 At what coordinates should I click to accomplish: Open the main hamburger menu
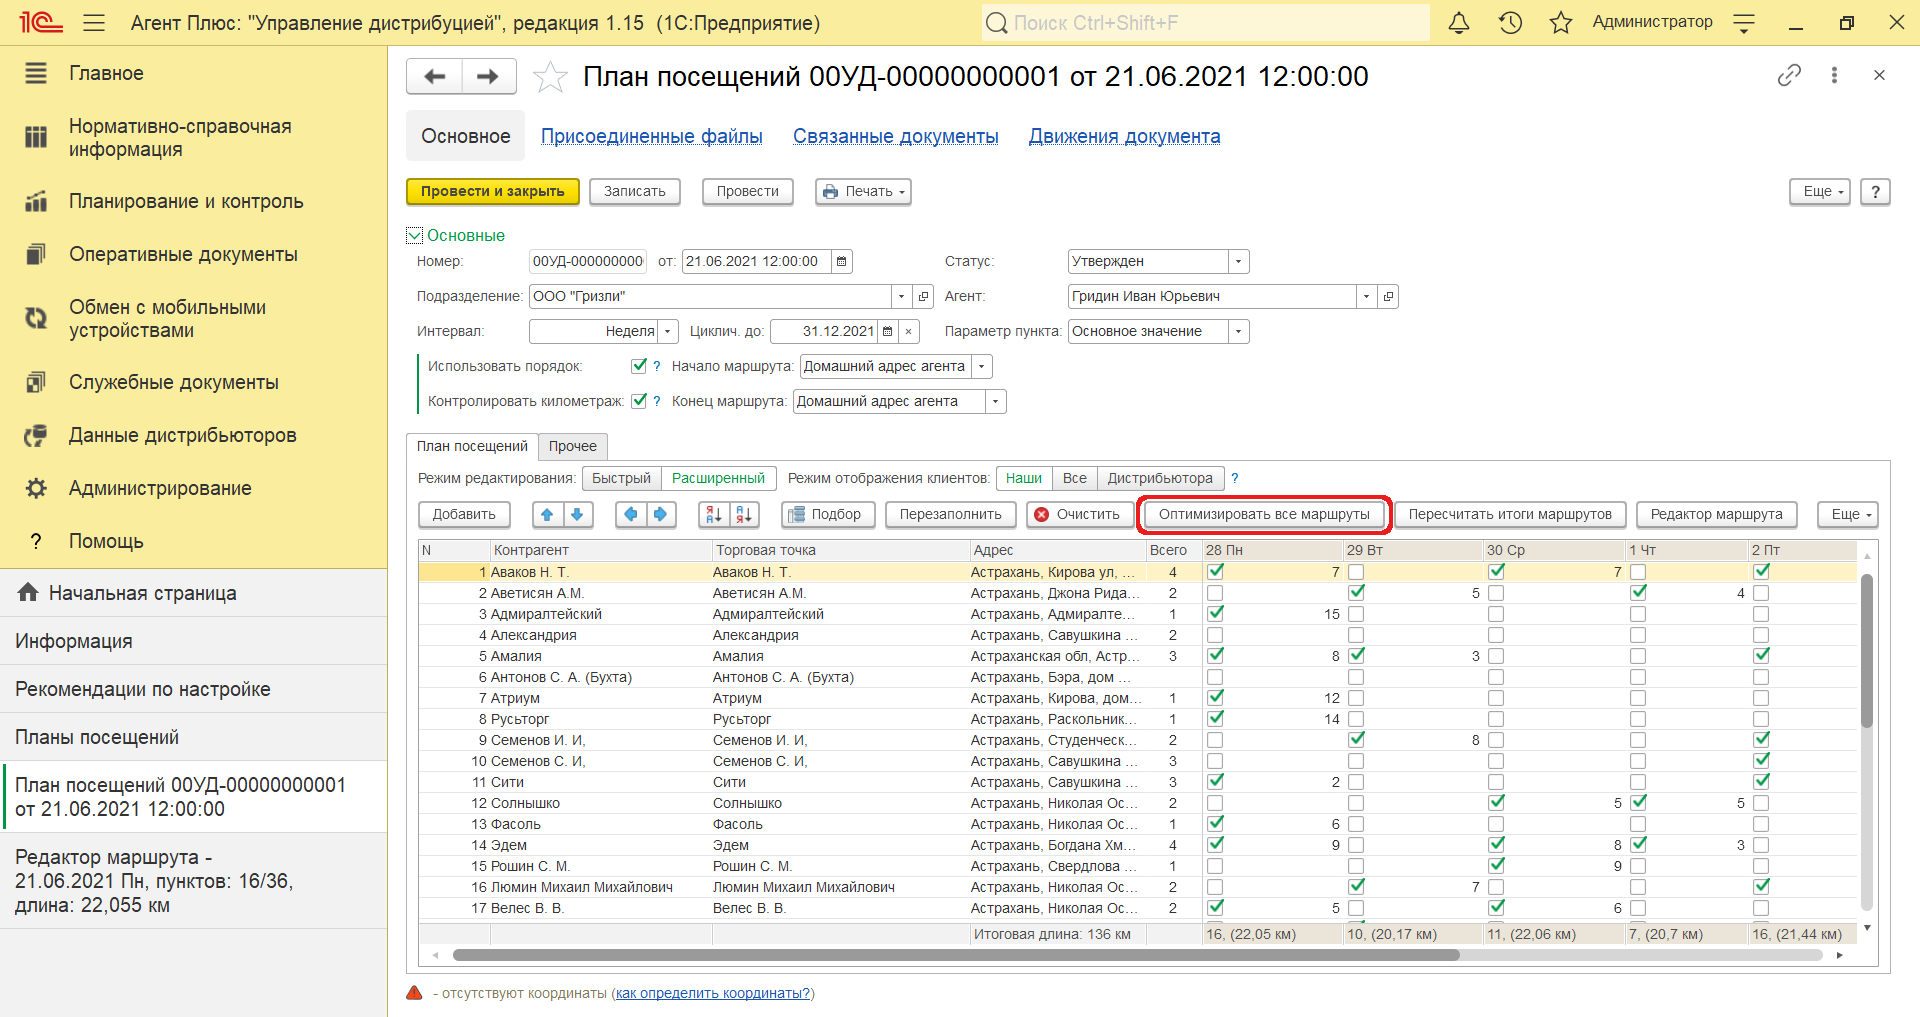click(94, 22)
